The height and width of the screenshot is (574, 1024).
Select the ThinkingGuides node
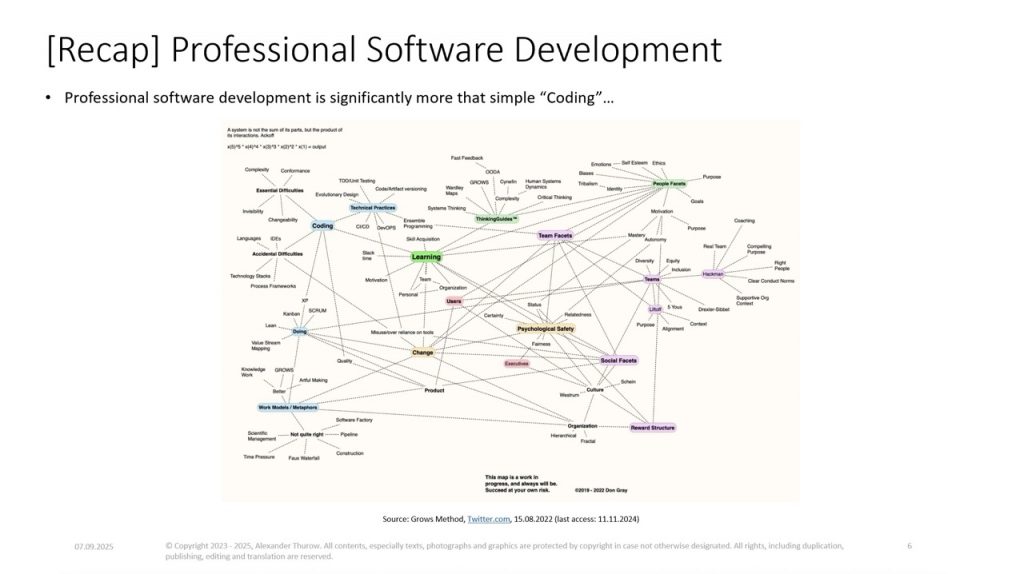(x=496, y=218)
